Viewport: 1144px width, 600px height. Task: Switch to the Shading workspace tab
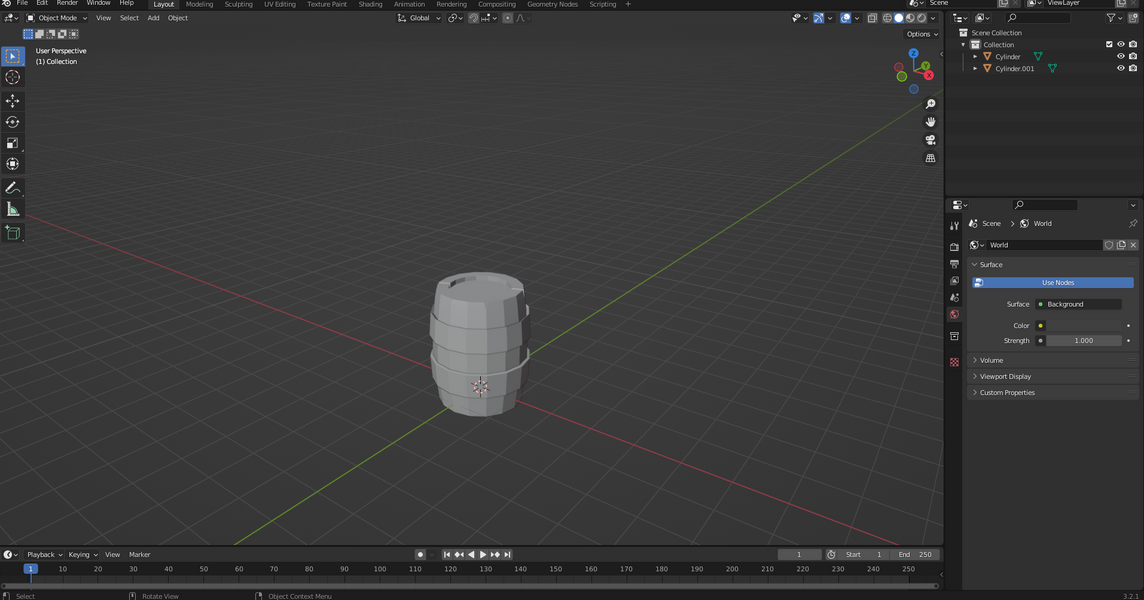click(x=370, y=4)
